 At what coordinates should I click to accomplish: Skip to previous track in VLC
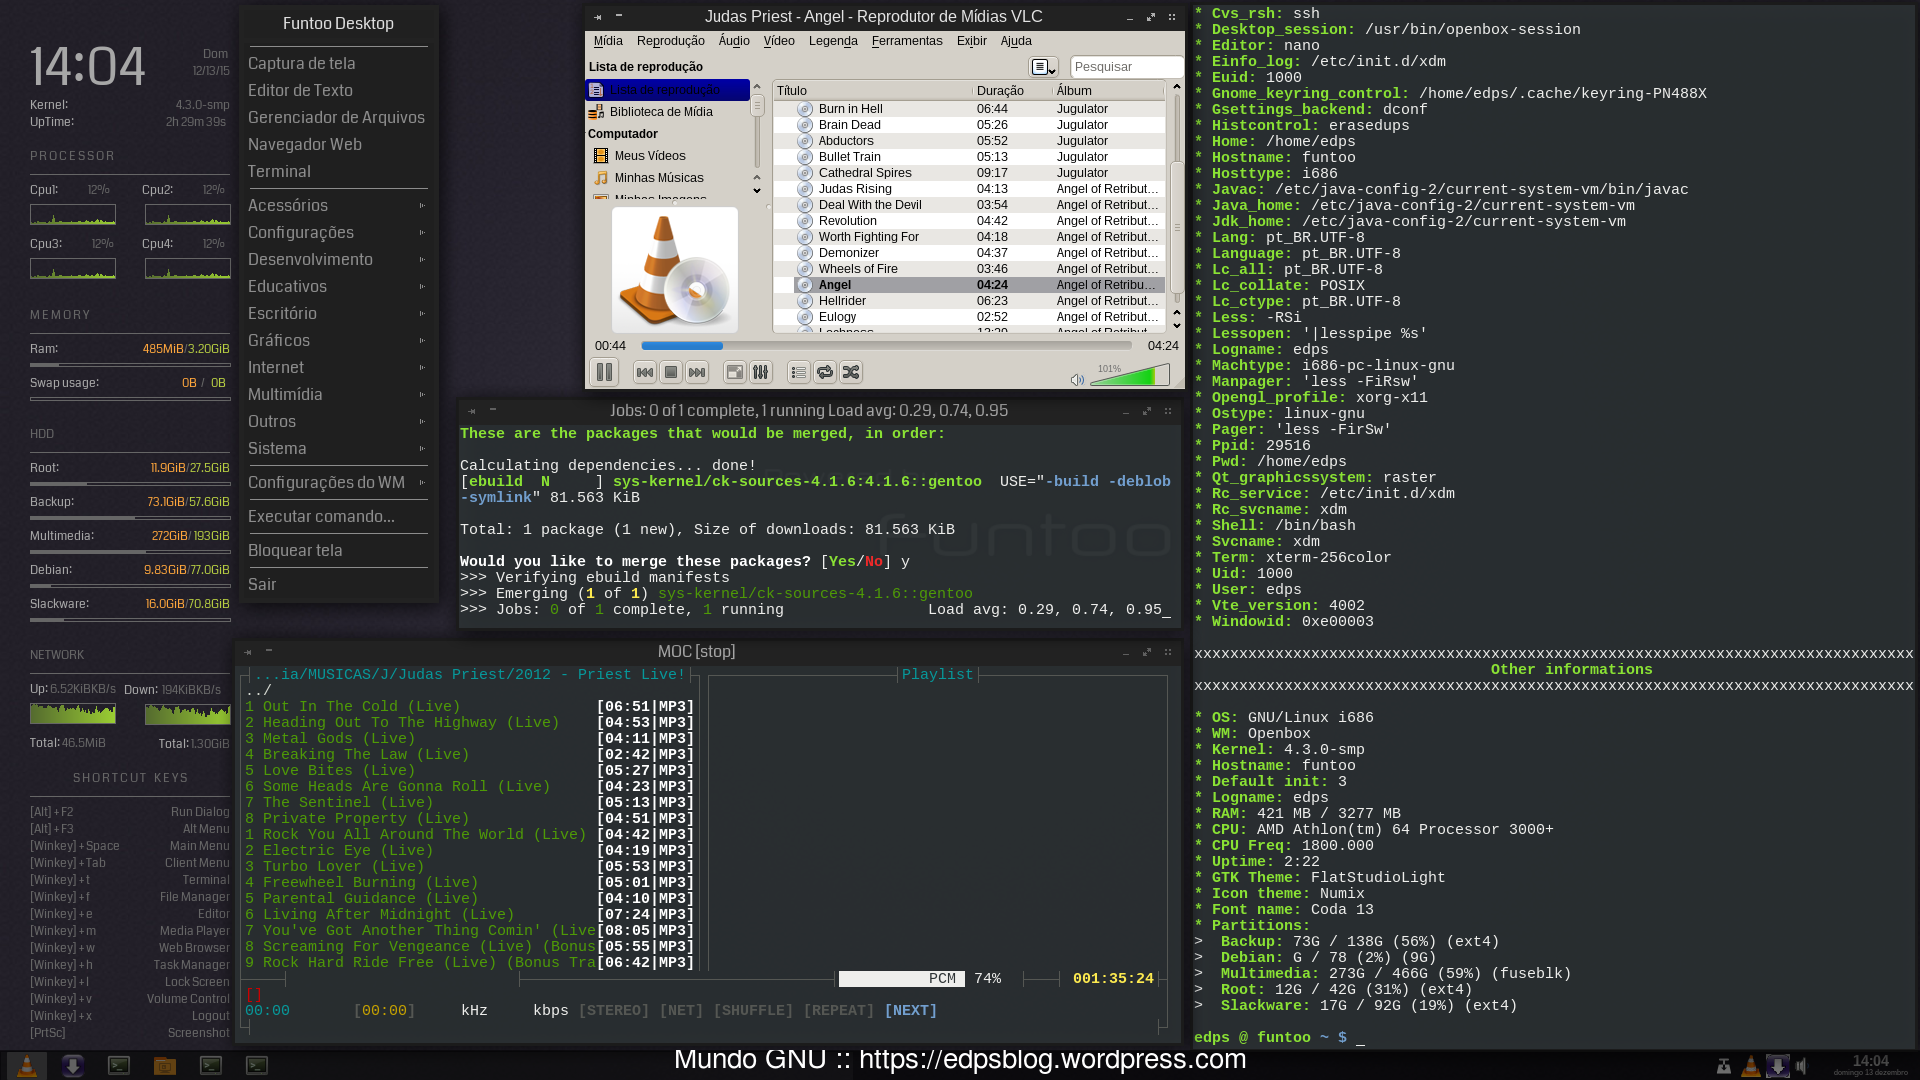(x=645, y=372)
